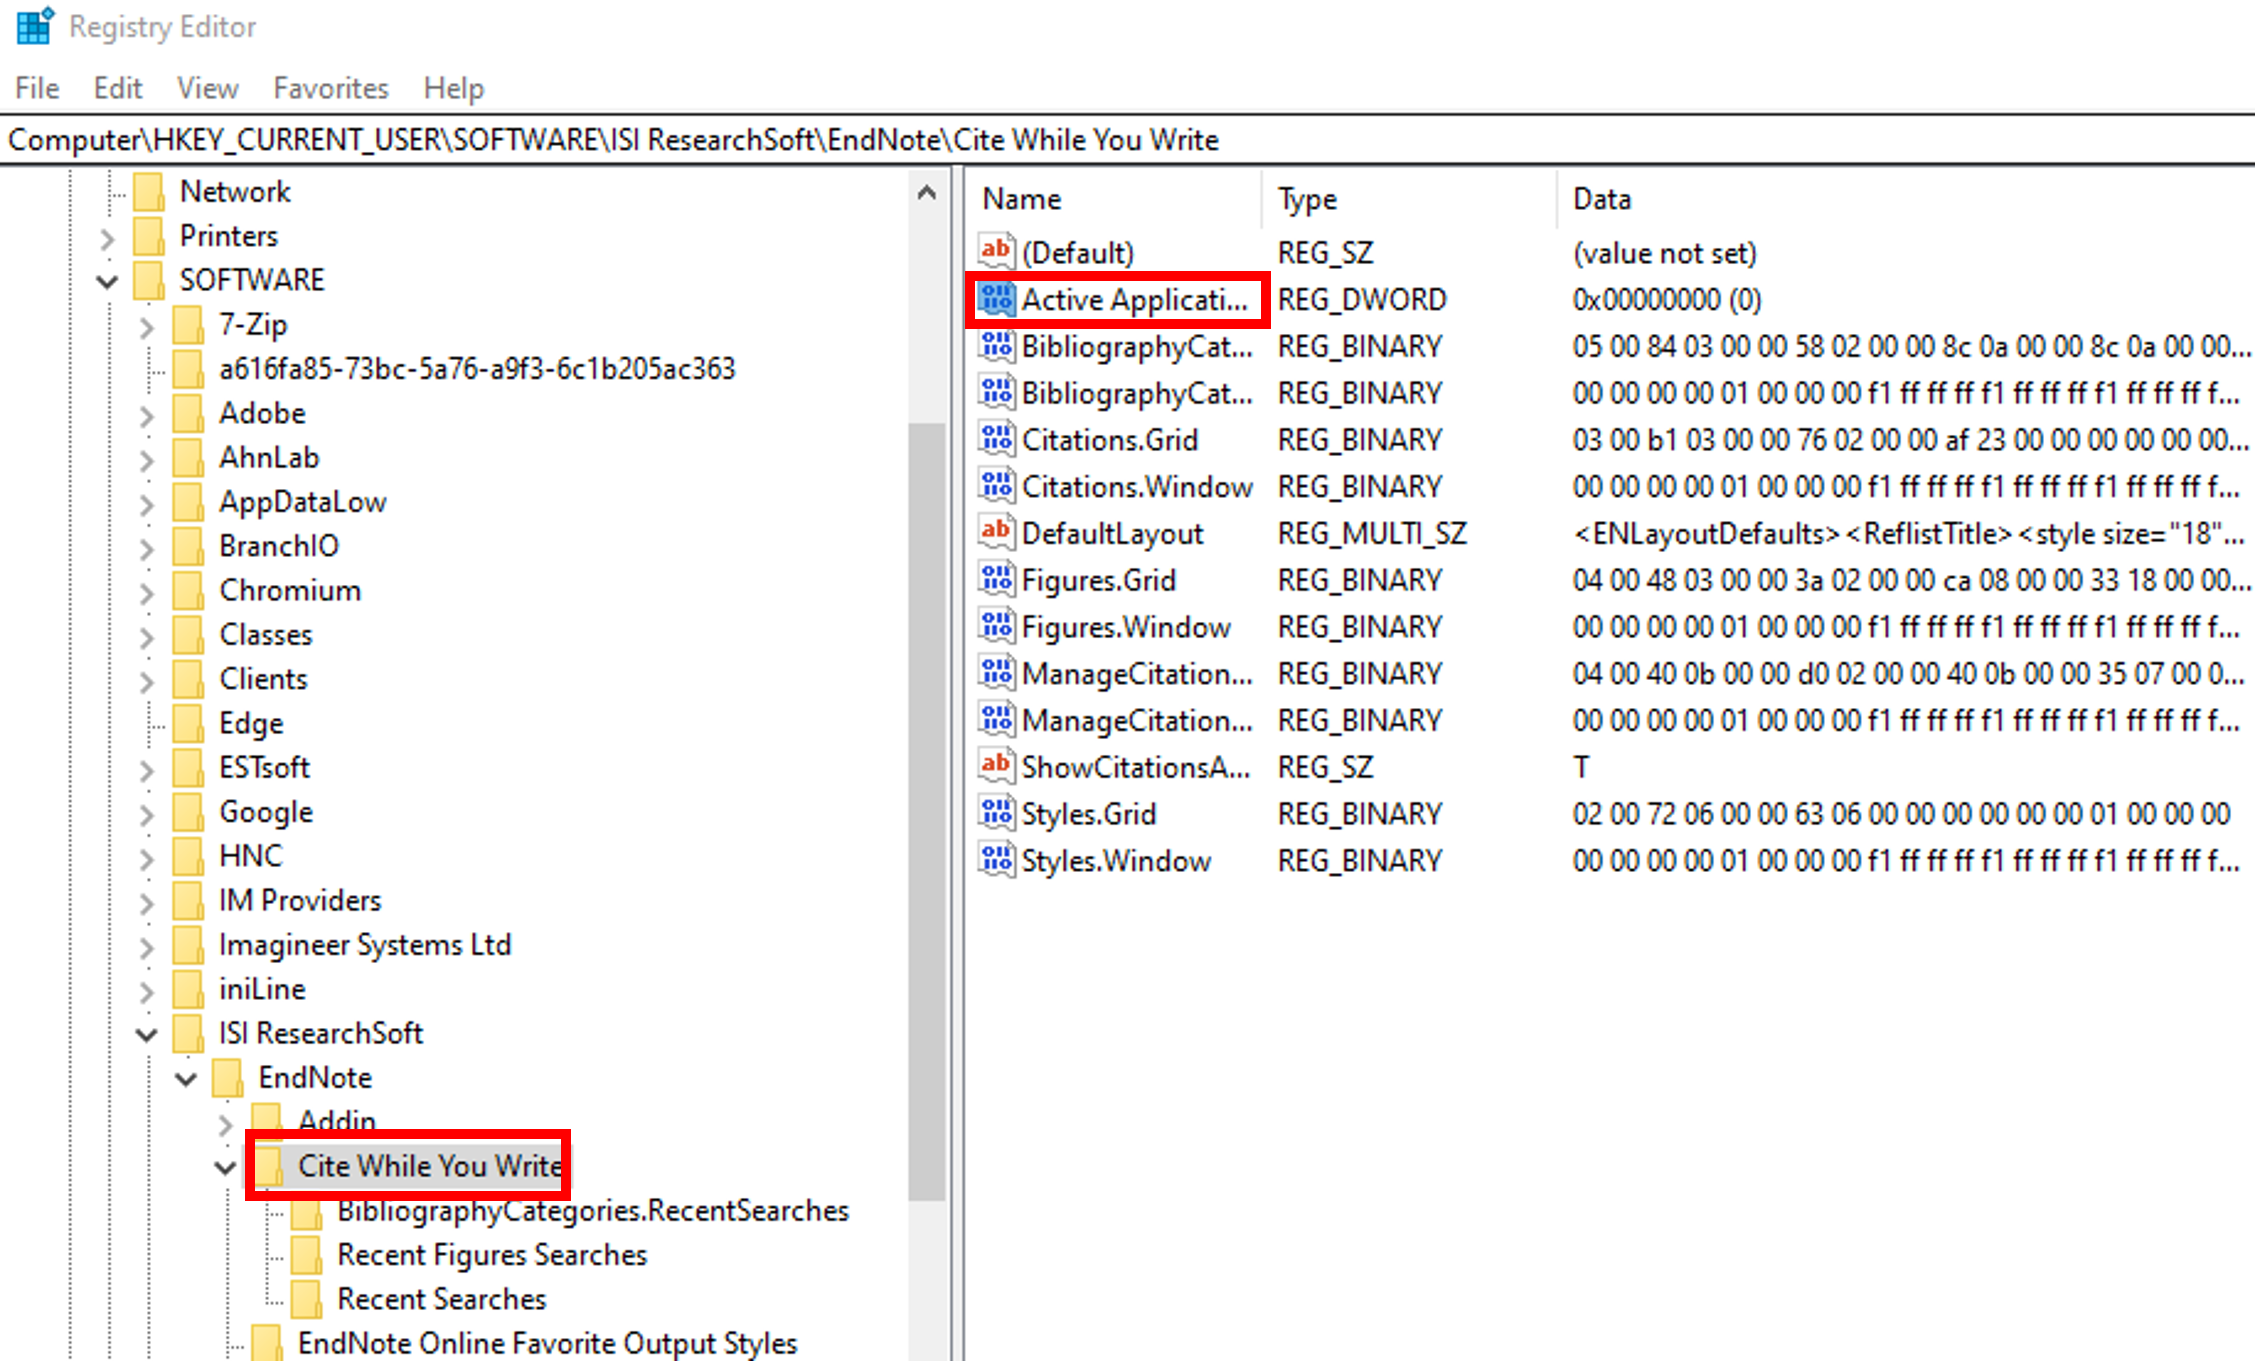Click the REG_SZ type cell of ShowCitationsA...

[x=1326, y=767]
